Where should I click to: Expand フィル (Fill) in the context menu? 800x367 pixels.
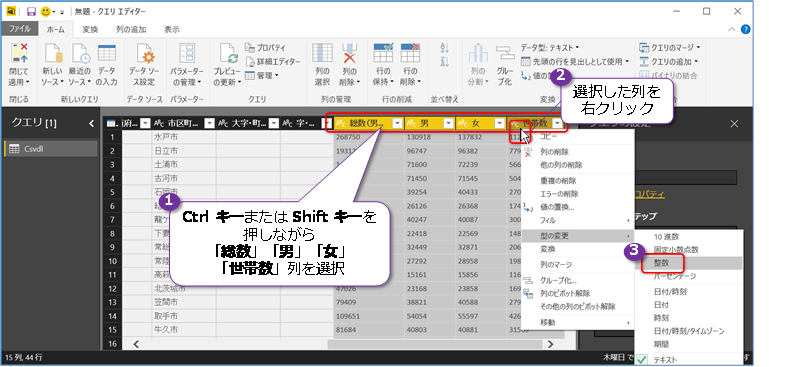tap(578, 221)
